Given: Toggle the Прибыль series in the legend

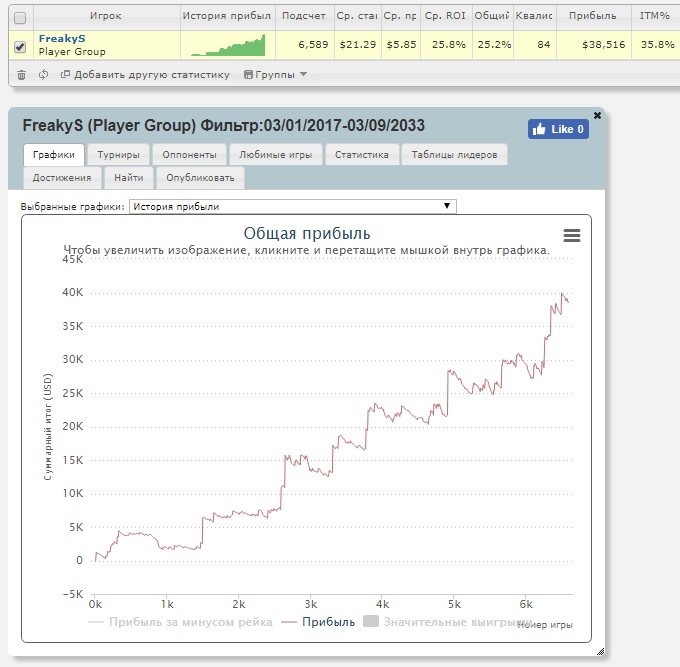Looking at the screenshot, I should [x=318, y=622].
